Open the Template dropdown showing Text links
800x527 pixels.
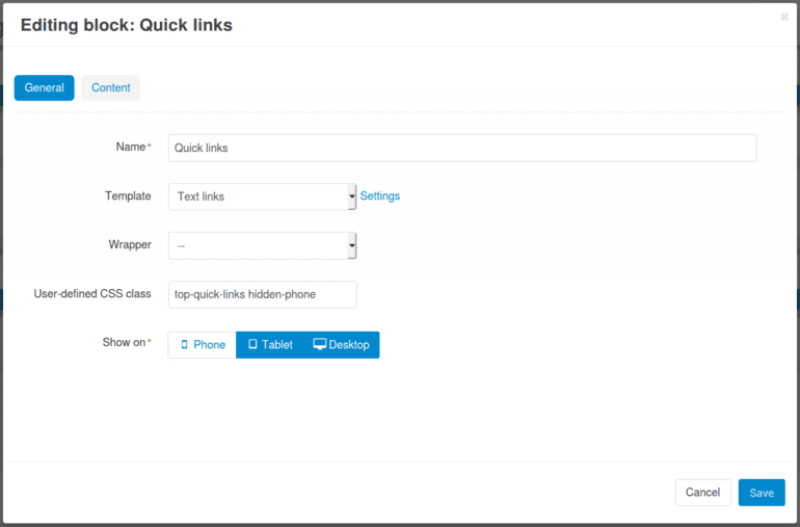[262, 196]
